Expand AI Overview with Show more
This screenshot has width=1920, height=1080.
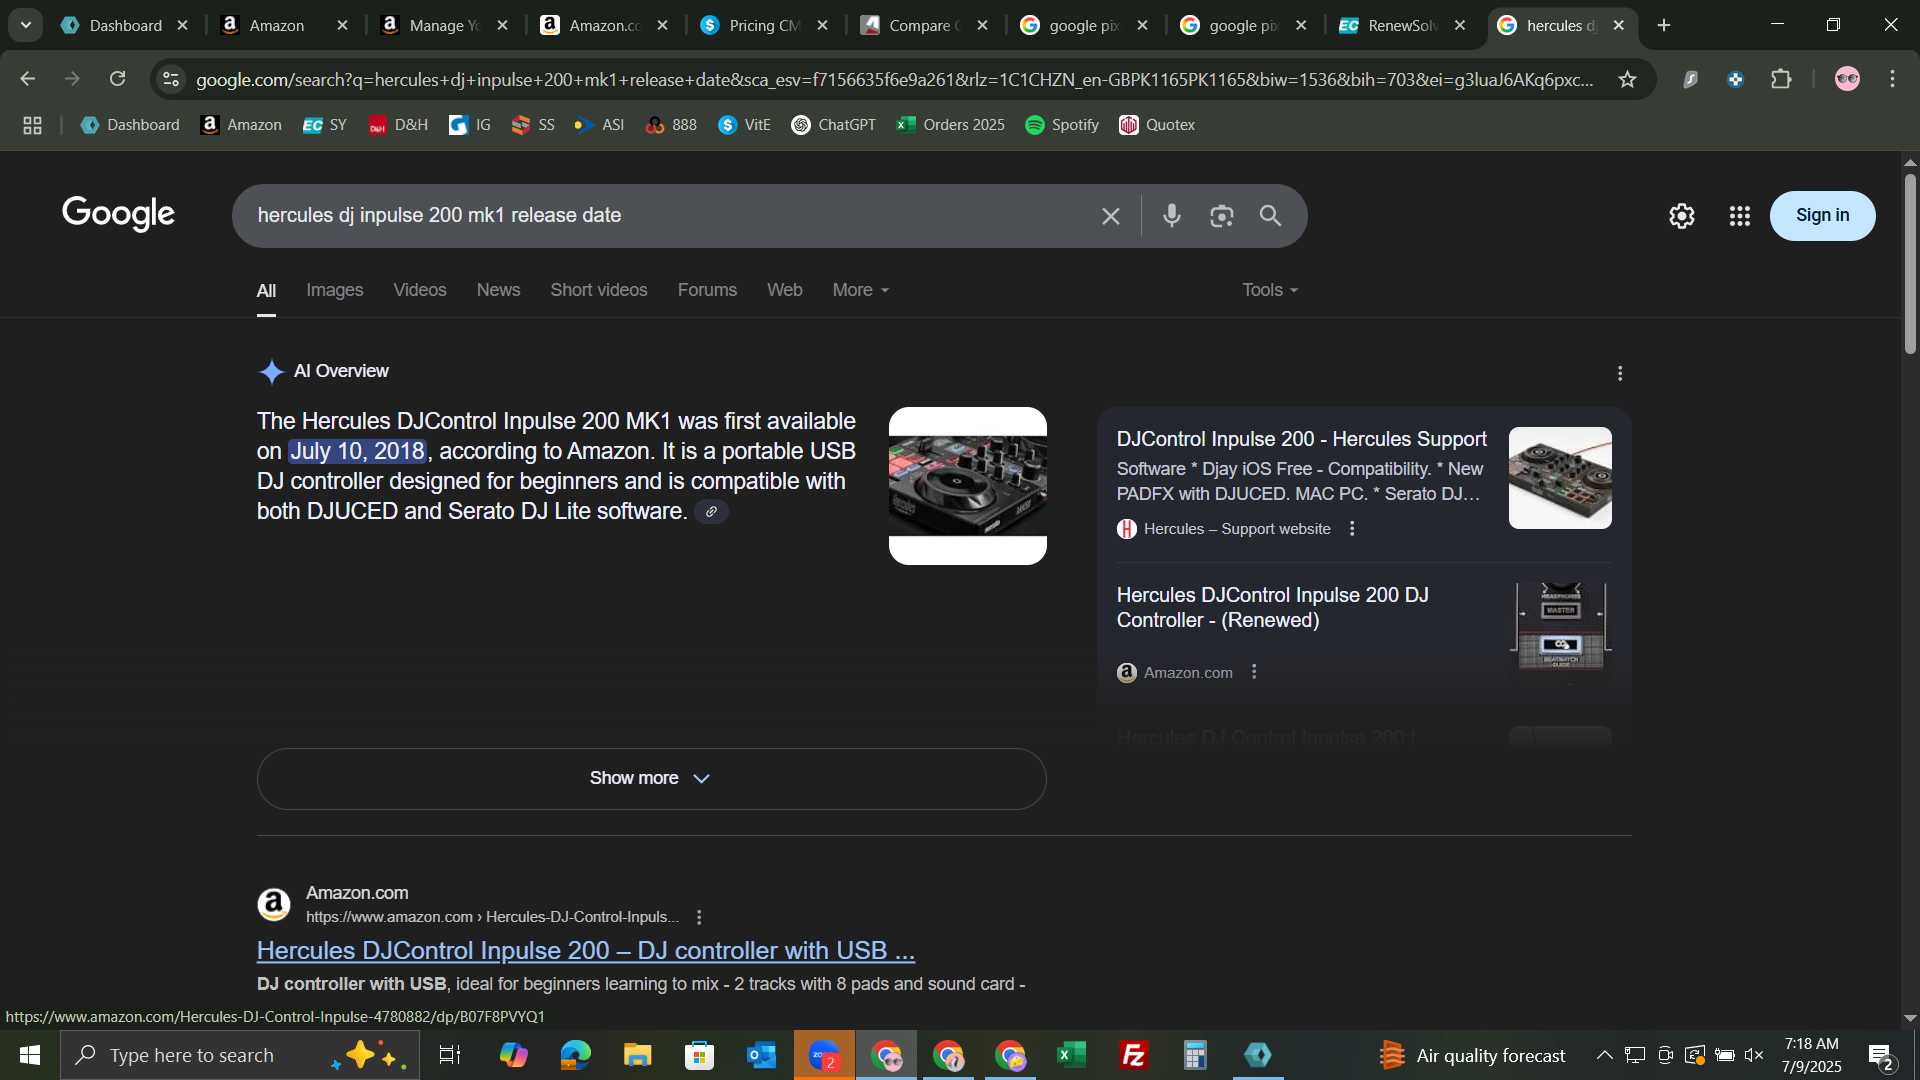(x=651, y=779)
